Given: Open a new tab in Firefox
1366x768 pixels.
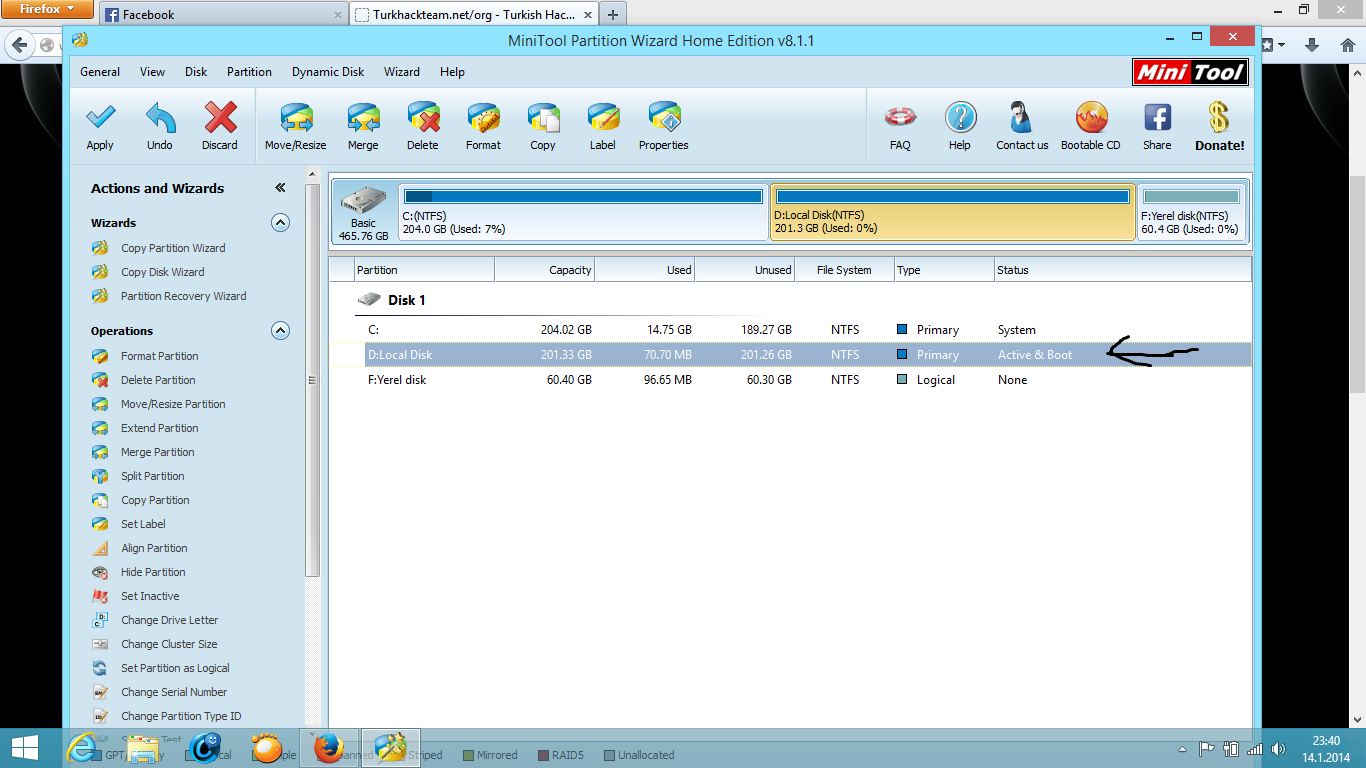Looking at the screenshot, I should (x=613, y=15).
